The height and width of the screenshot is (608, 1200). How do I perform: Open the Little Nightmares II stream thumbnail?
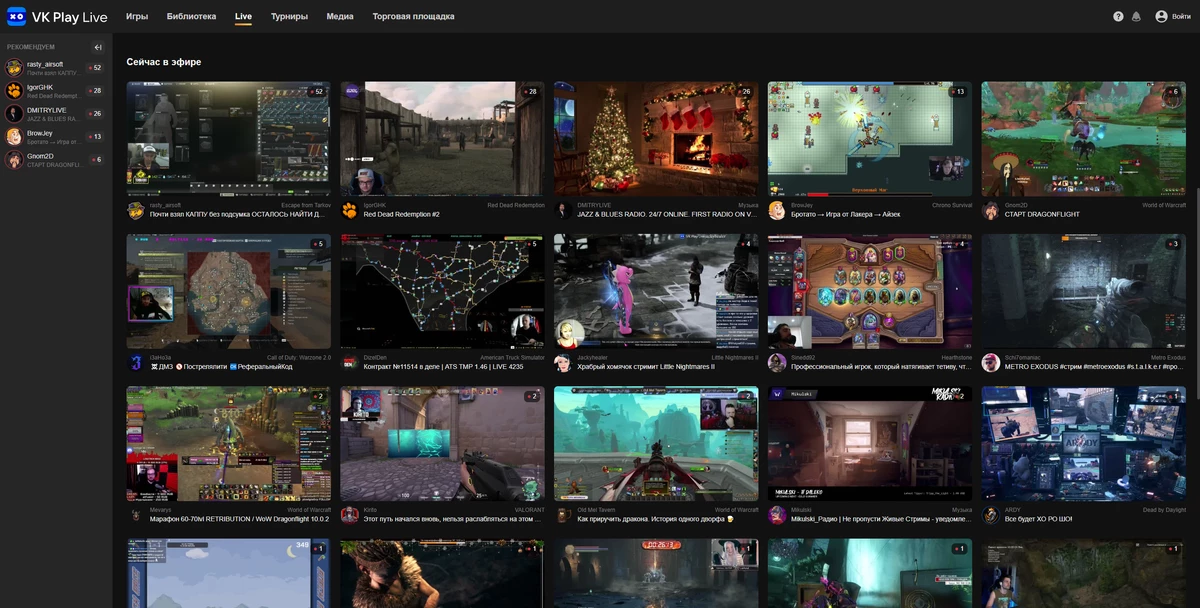tap(656, 291)
